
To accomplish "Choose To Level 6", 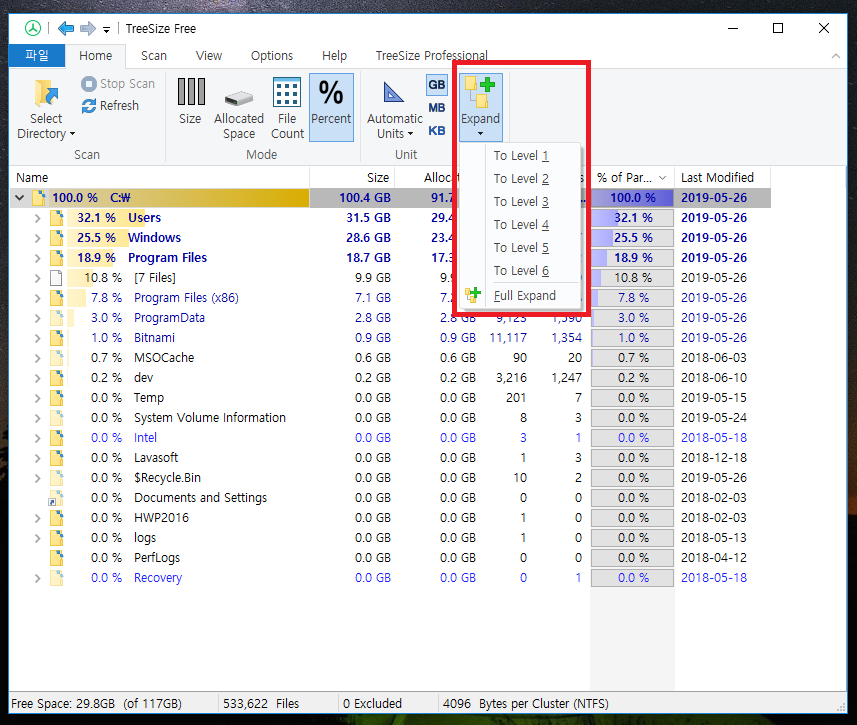I will 521,271.
